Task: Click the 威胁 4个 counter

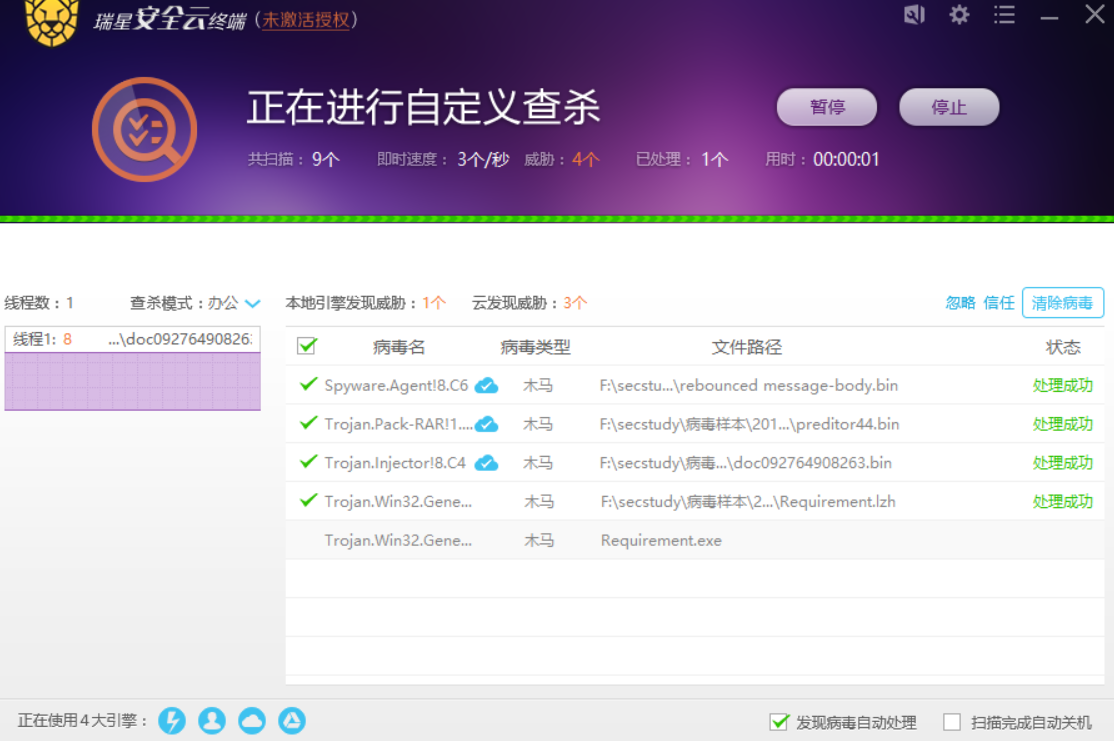Action: pos(562,160)
